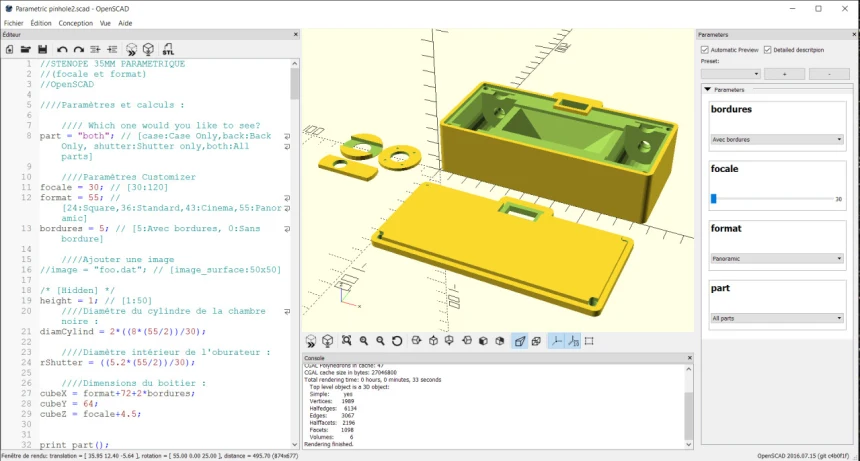Click the editor scrollbar down arrow

click(295, 445)
